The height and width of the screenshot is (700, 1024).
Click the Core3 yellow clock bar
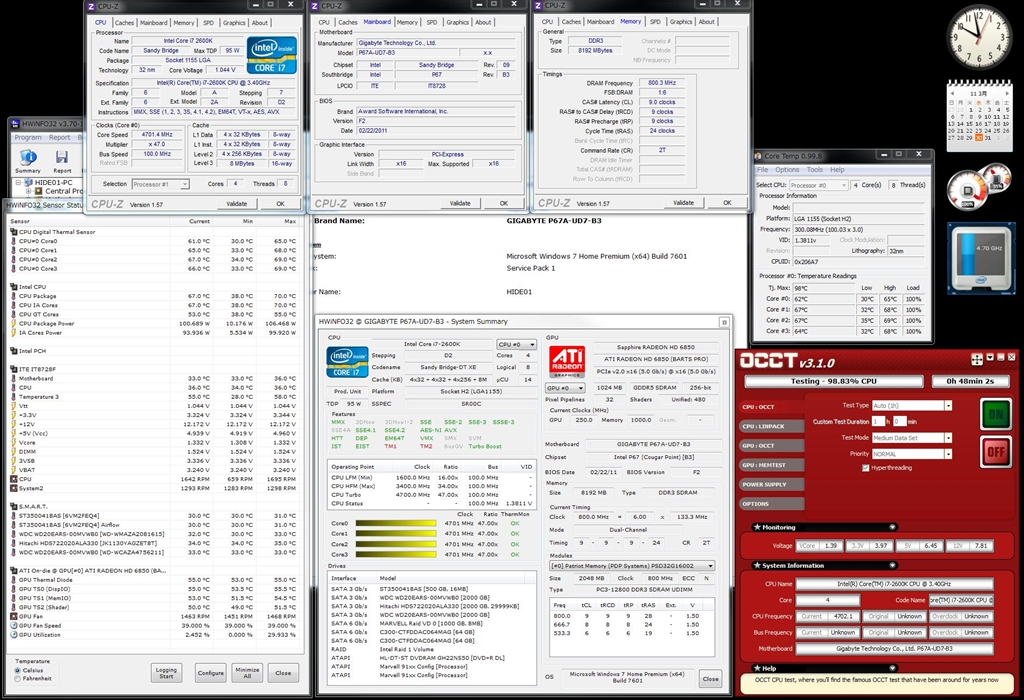click(x=395, y=554)
